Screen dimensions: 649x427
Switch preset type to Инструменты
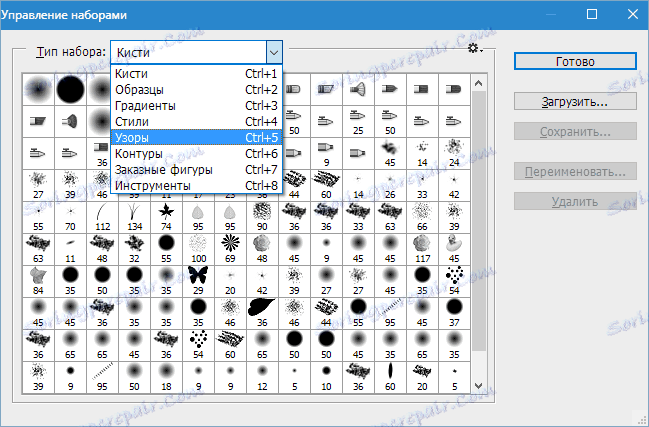pyautogui.click(x=196, y=186)
